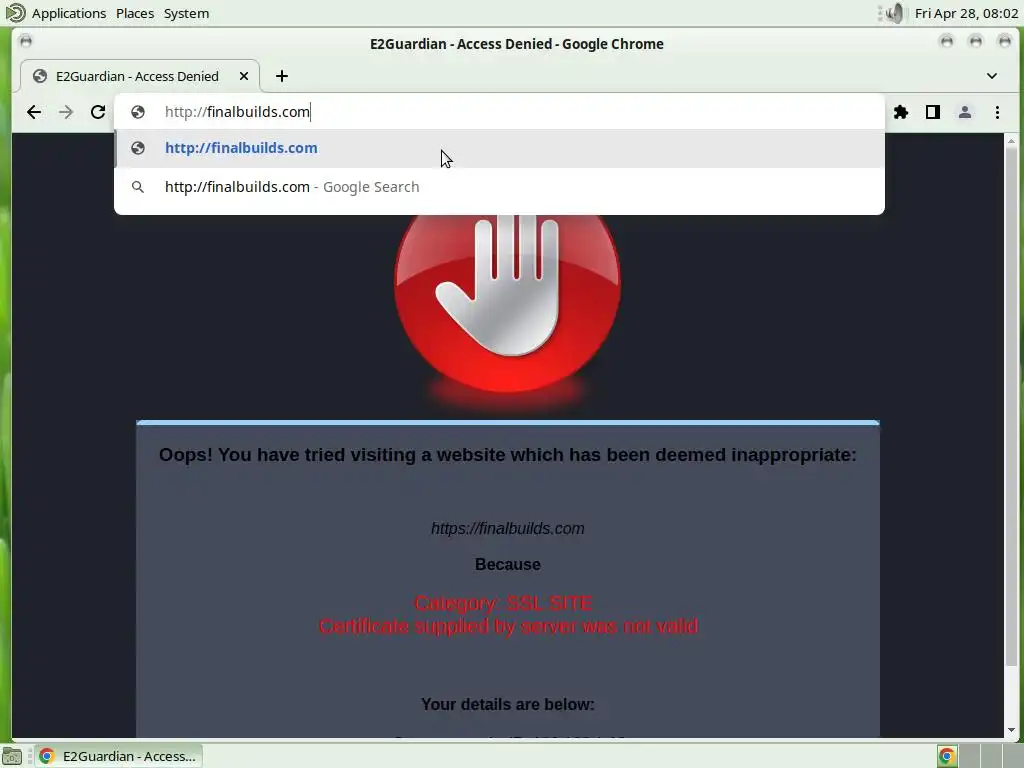Viewport: 1024px width, 768px height.
Task: Click the show desktop icon in bottom panel
Action: coord(12,756)
